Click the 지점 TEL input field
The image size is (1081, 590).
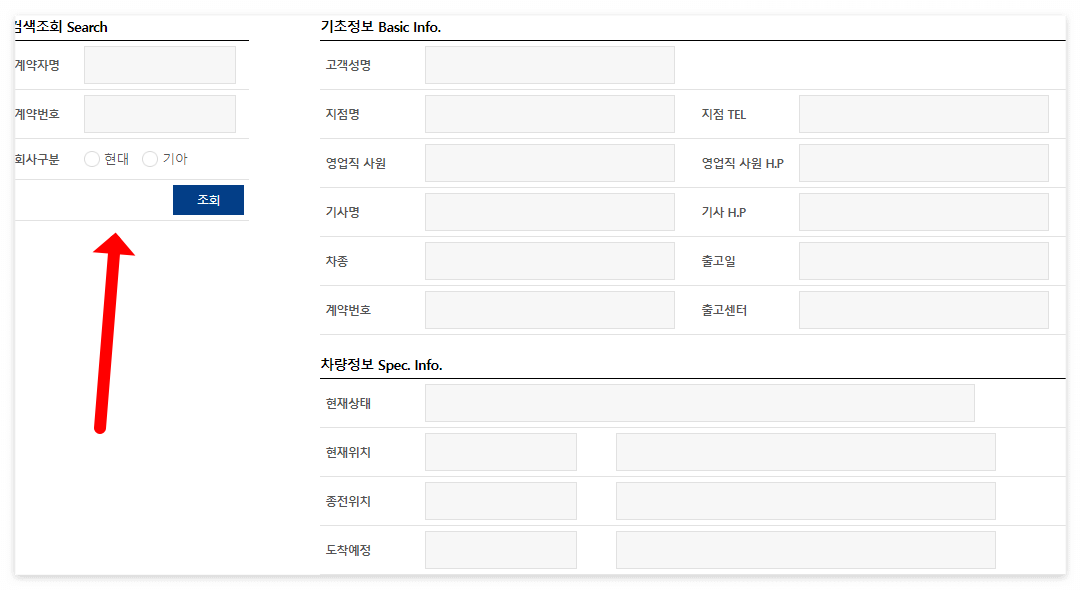(923, 113)
